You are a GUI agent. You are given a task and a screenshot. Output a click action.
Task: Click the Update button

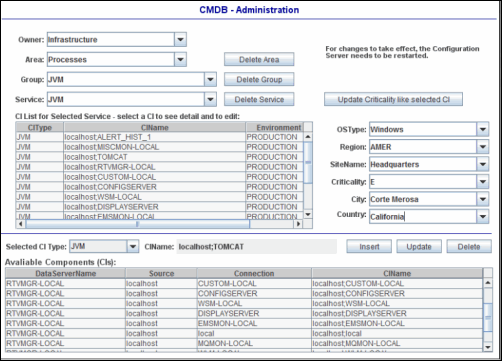[419, 247]
